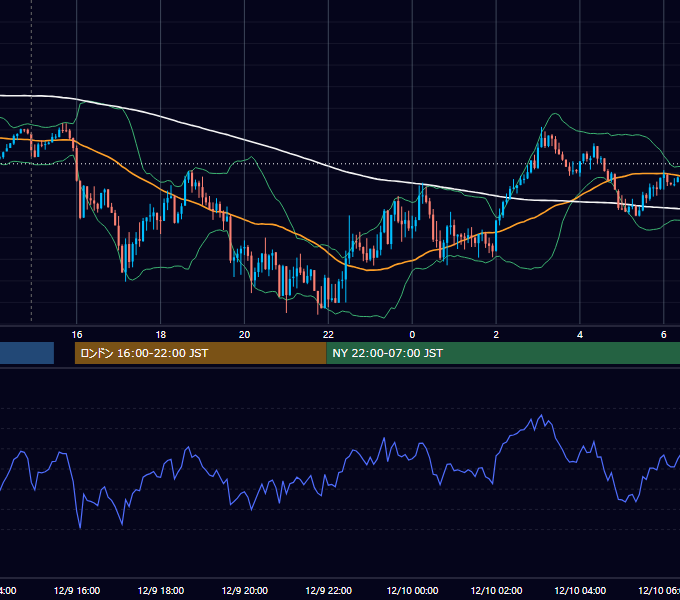The width and height of the screenshot is (680, 600).
Task: Click the "12/10 00:00" date label
Action: [x=412, y=590]
